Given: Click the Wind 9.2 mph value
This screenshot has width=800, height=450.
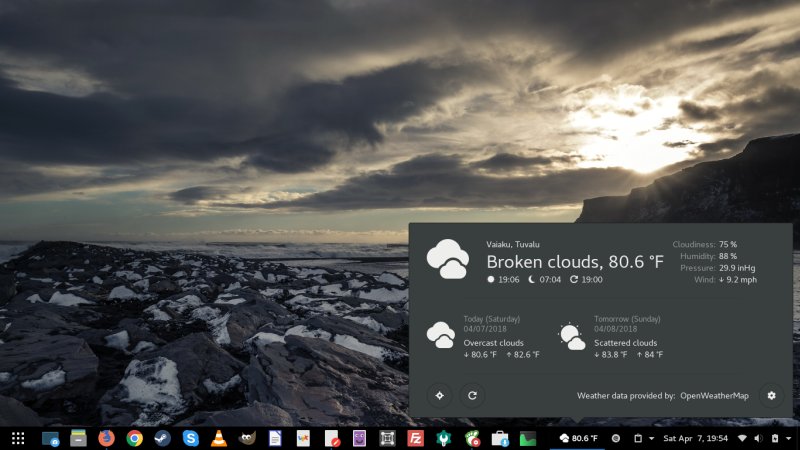Looking at the screenshot, I should 738,280.
